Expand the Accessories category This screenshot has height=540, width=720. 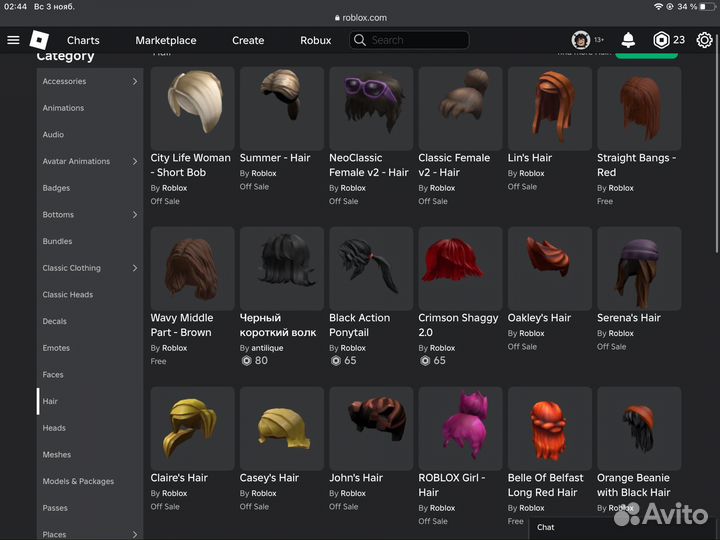tap(135, 81)
